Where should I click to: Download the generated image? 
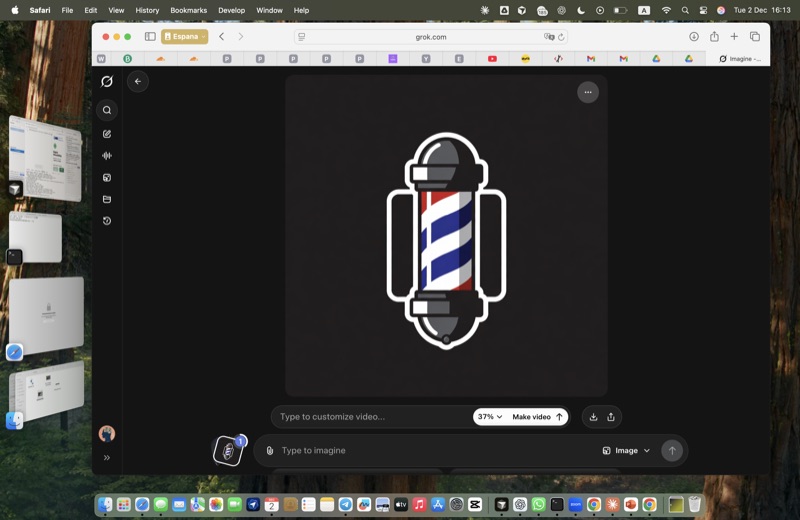click(593, 417)
